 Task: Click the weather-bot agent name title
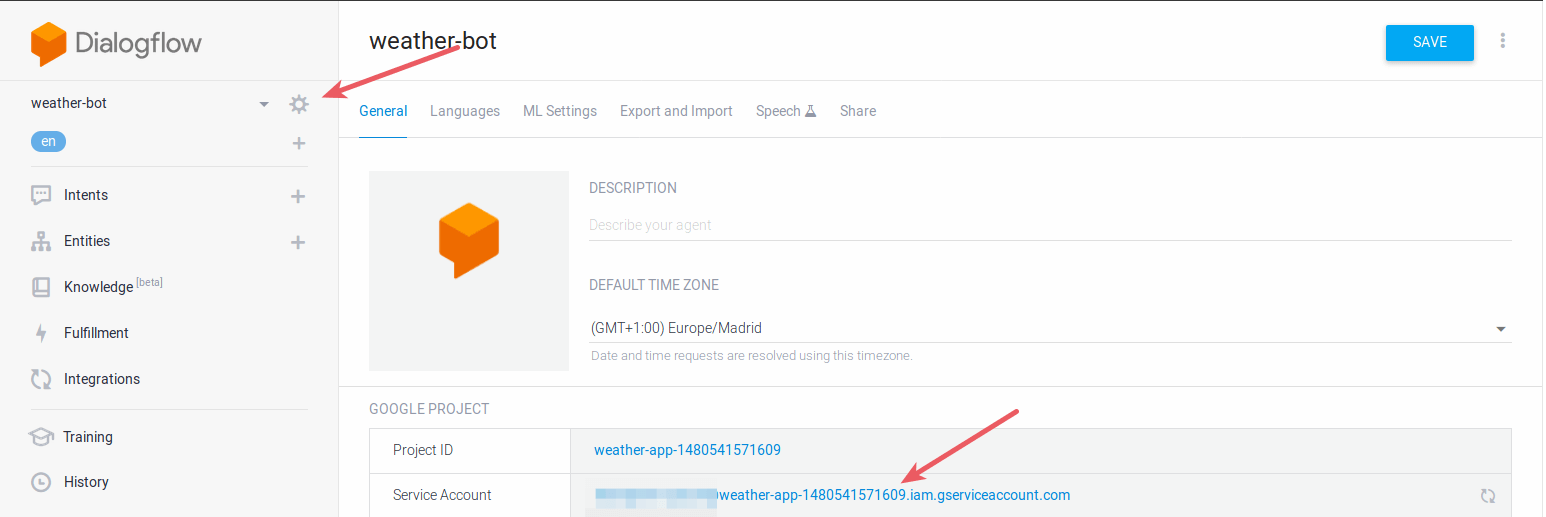433,41
